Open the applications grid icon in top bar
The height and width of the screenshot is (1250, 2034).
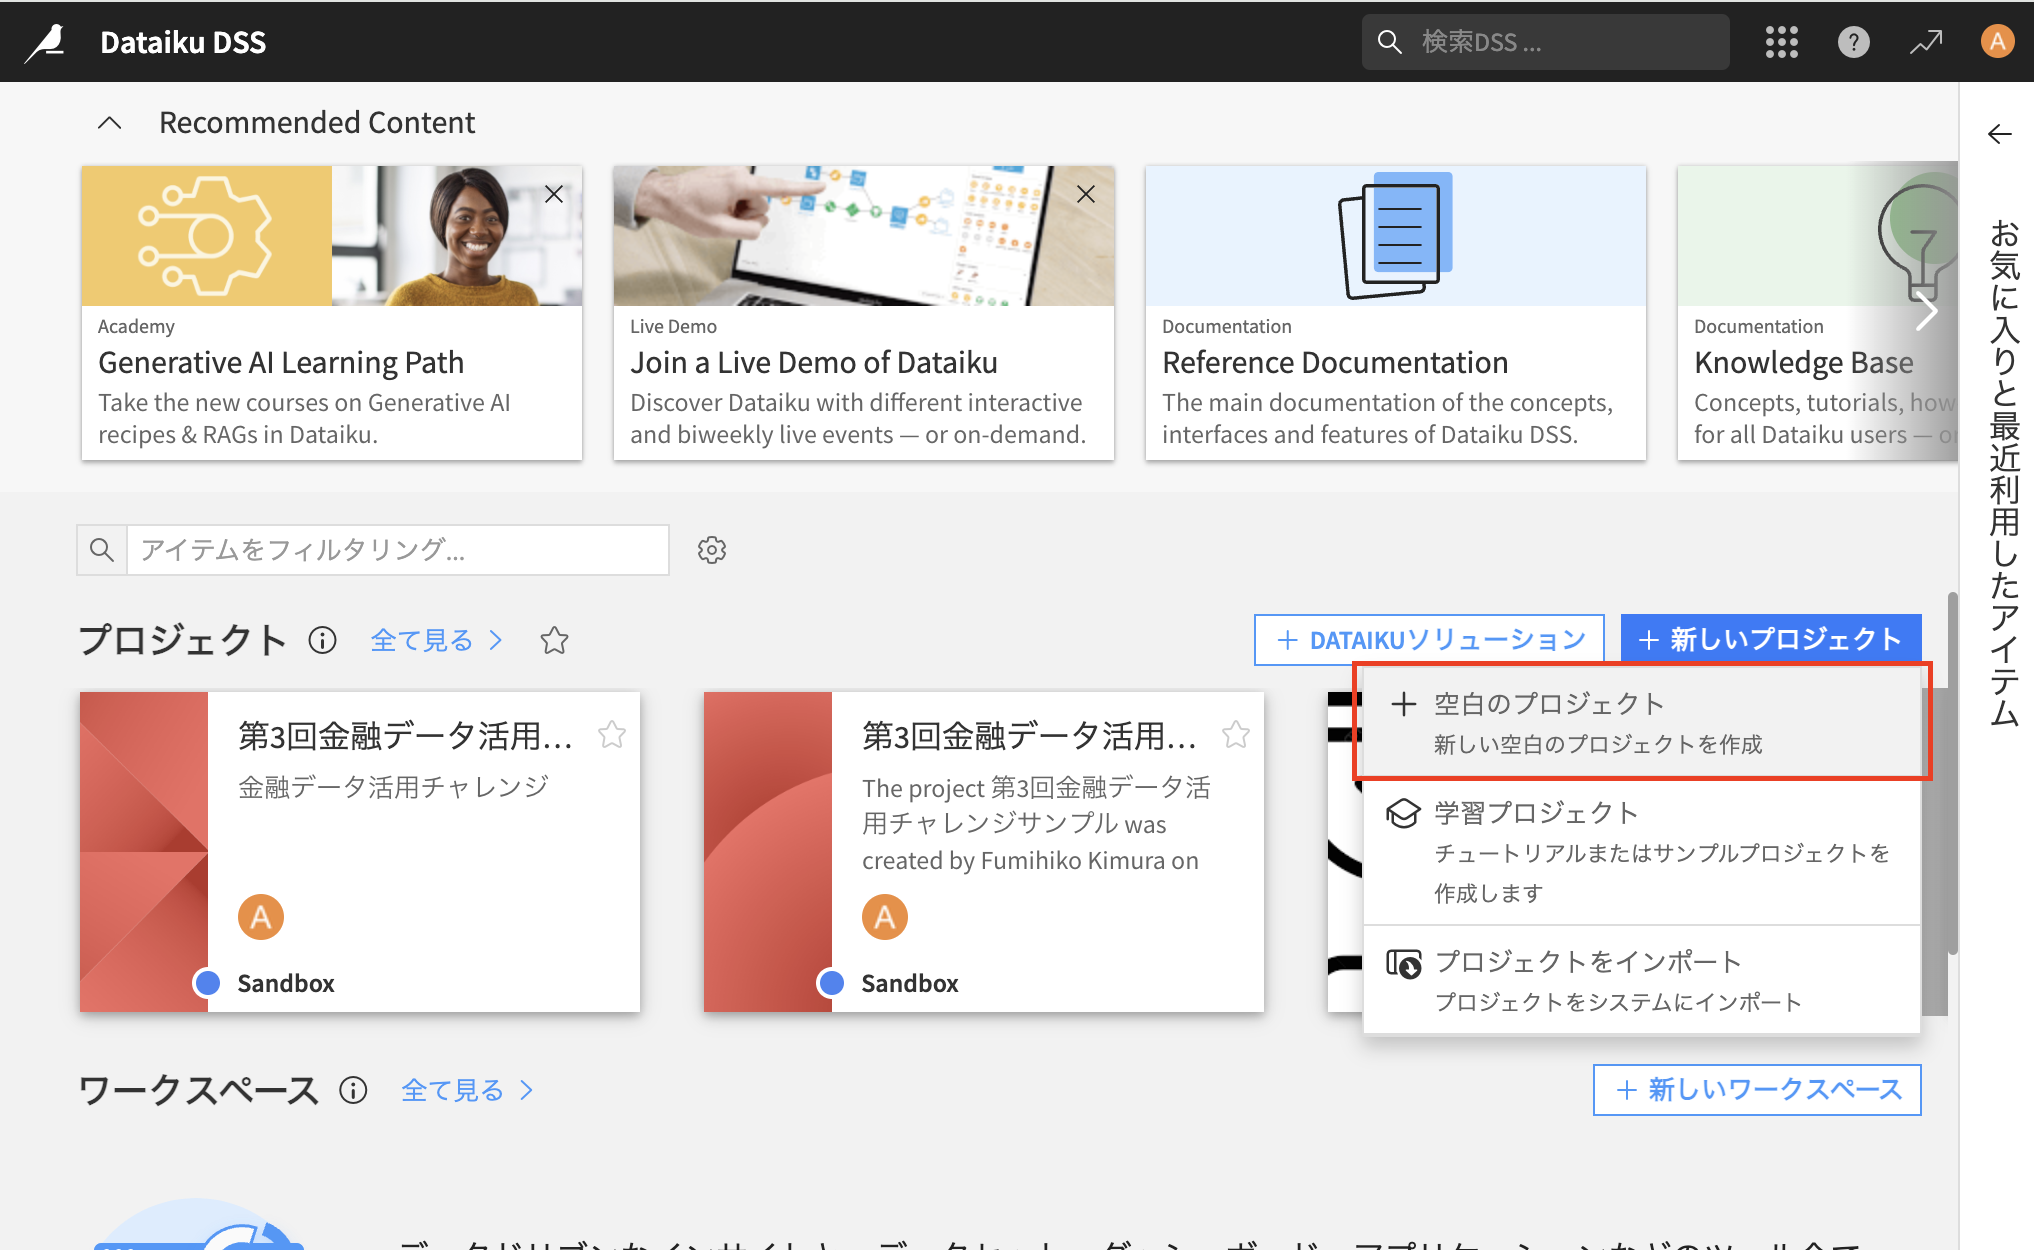pos(1781,41)
